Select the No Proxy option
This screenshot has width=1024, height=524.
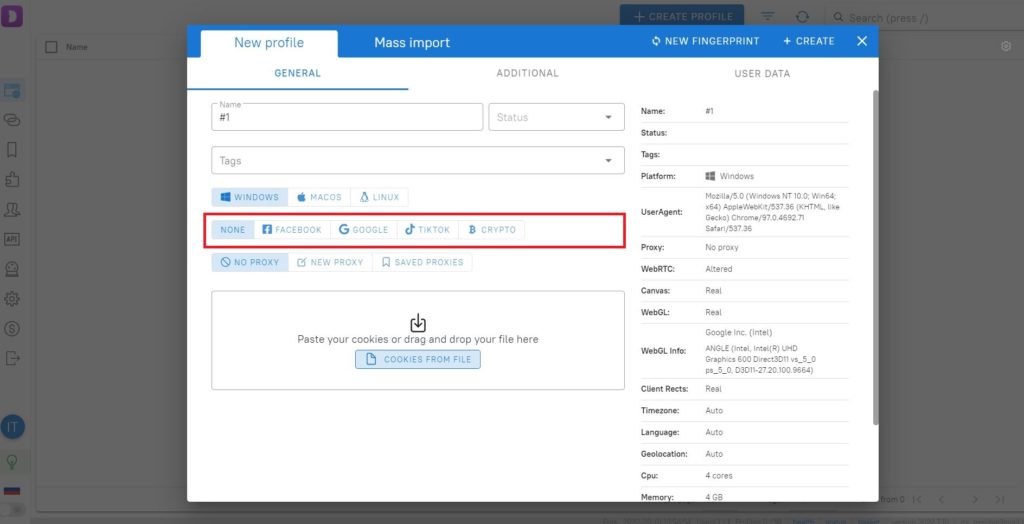click(x=250, y=263)
